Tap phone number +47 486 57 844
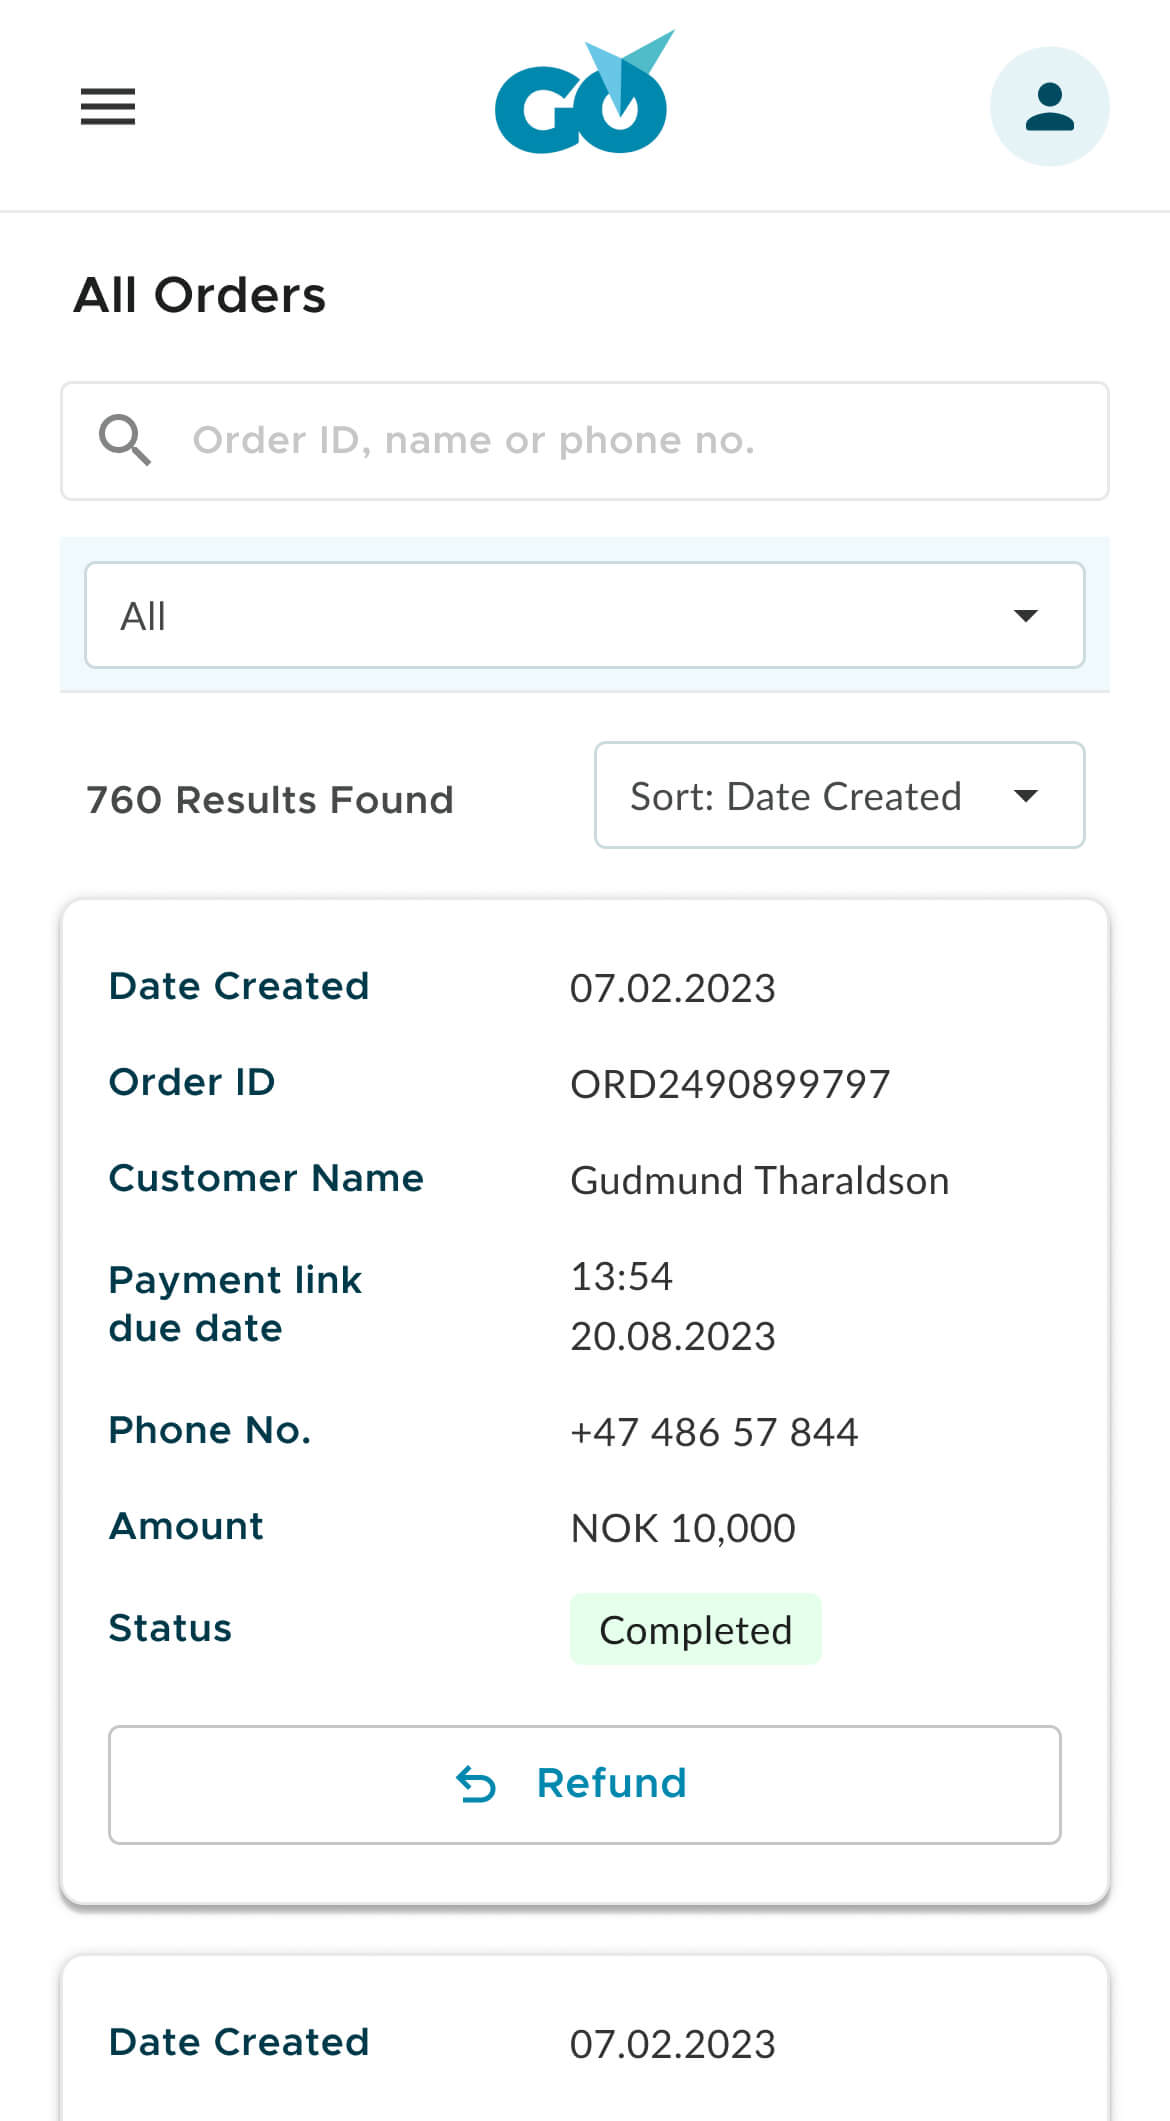1170x2121 pixels. 713,1432
